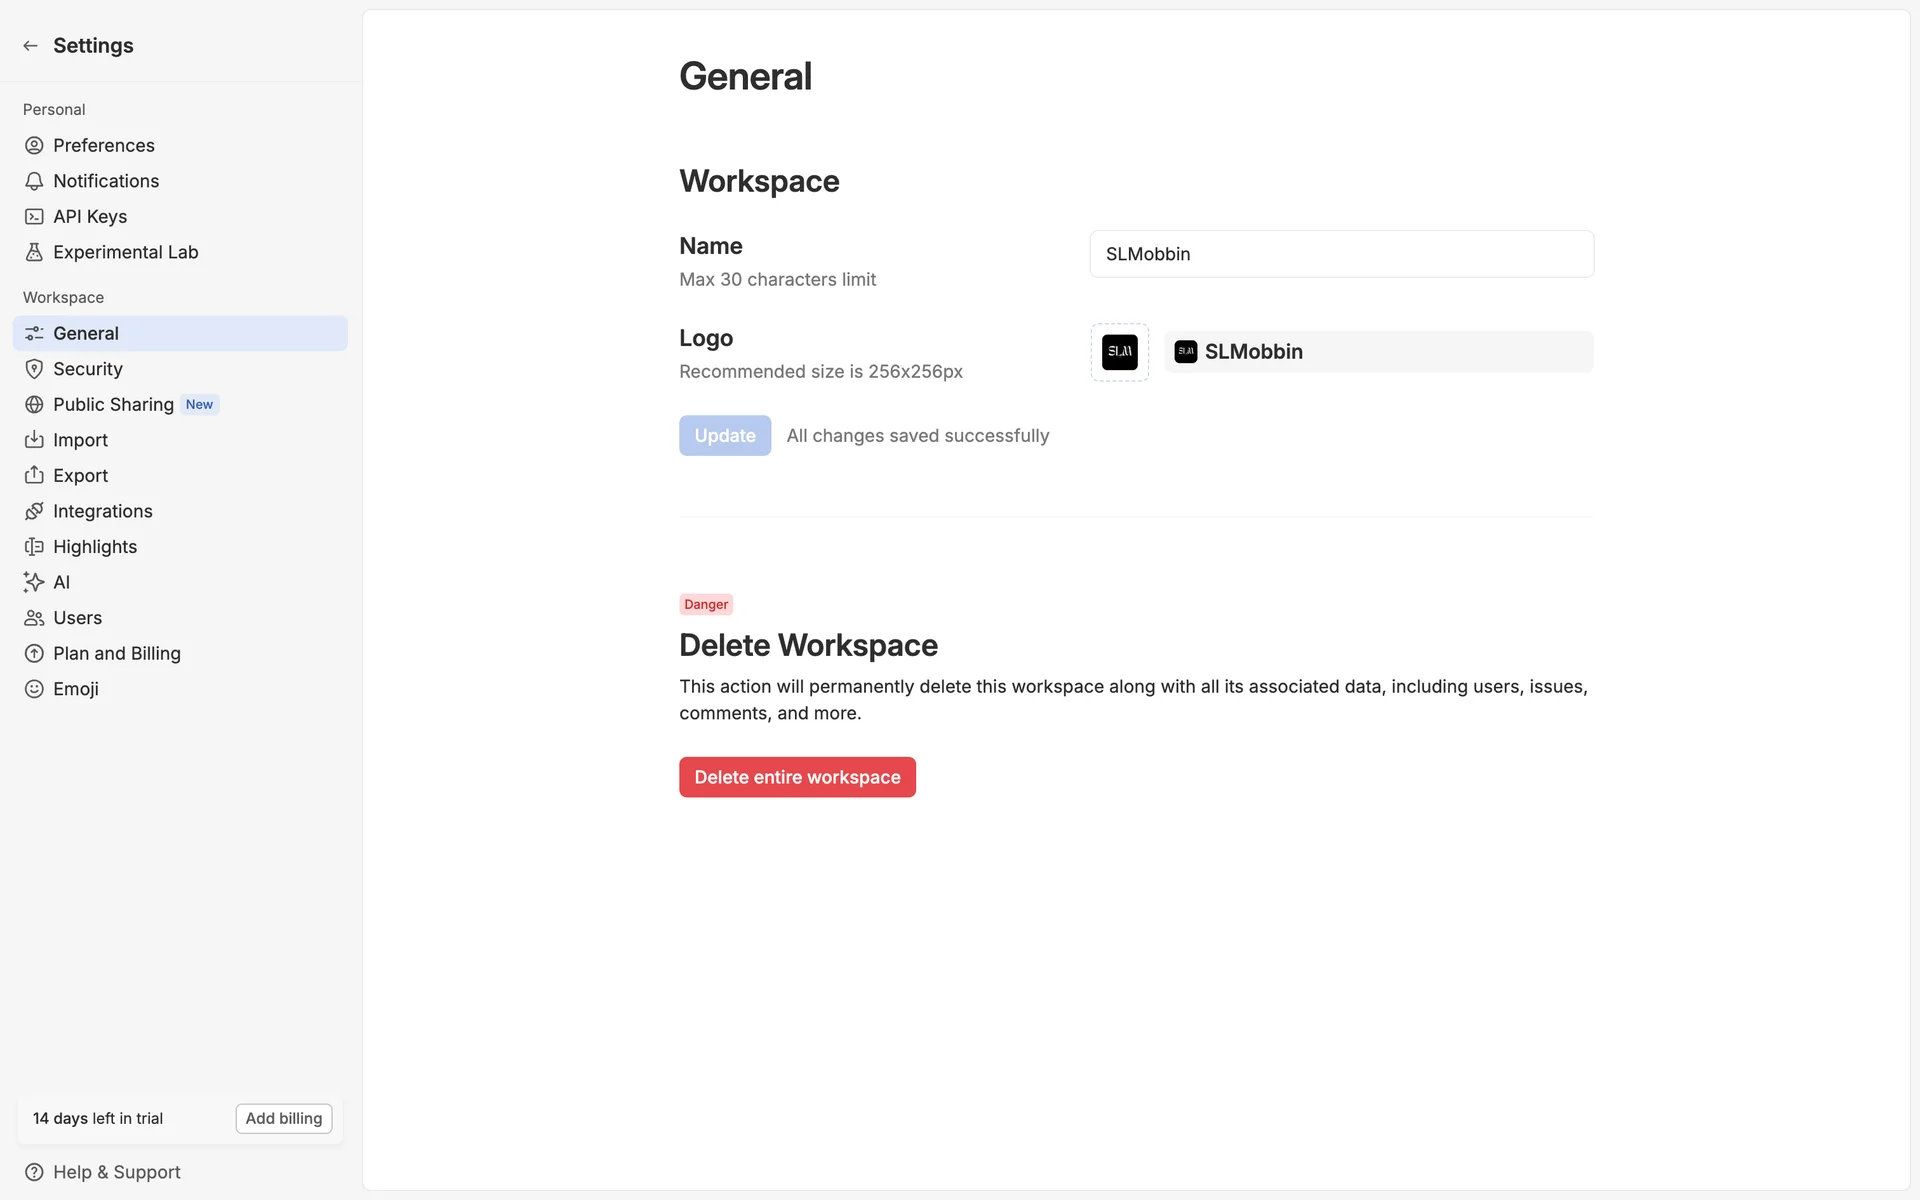Click the Preferences user icon

(x=34, y=146)
